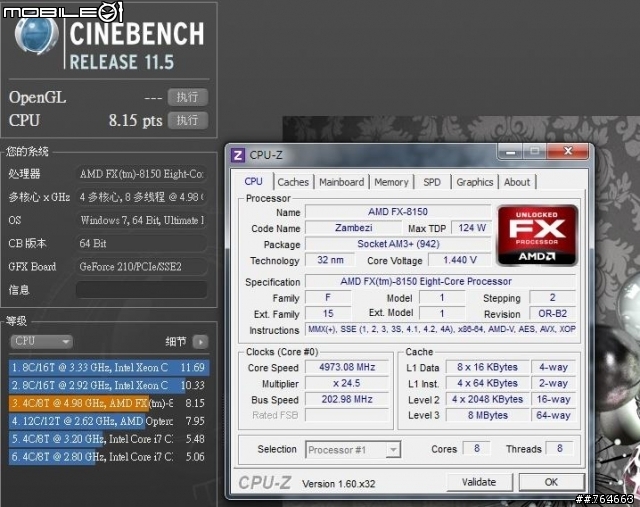The image size is (640, 507).
Task: Click the AMD FX Unlocked processor logo
Action: click(x=537, y=236)
